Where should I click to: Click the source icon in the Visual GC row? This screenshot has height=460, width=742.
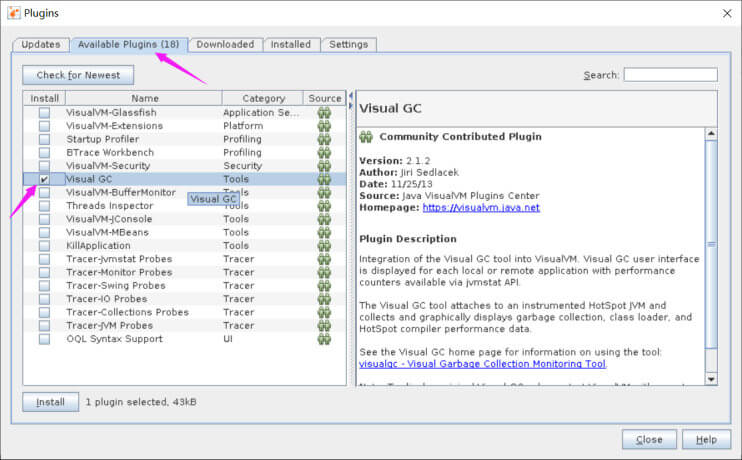[x=324, y=179]
